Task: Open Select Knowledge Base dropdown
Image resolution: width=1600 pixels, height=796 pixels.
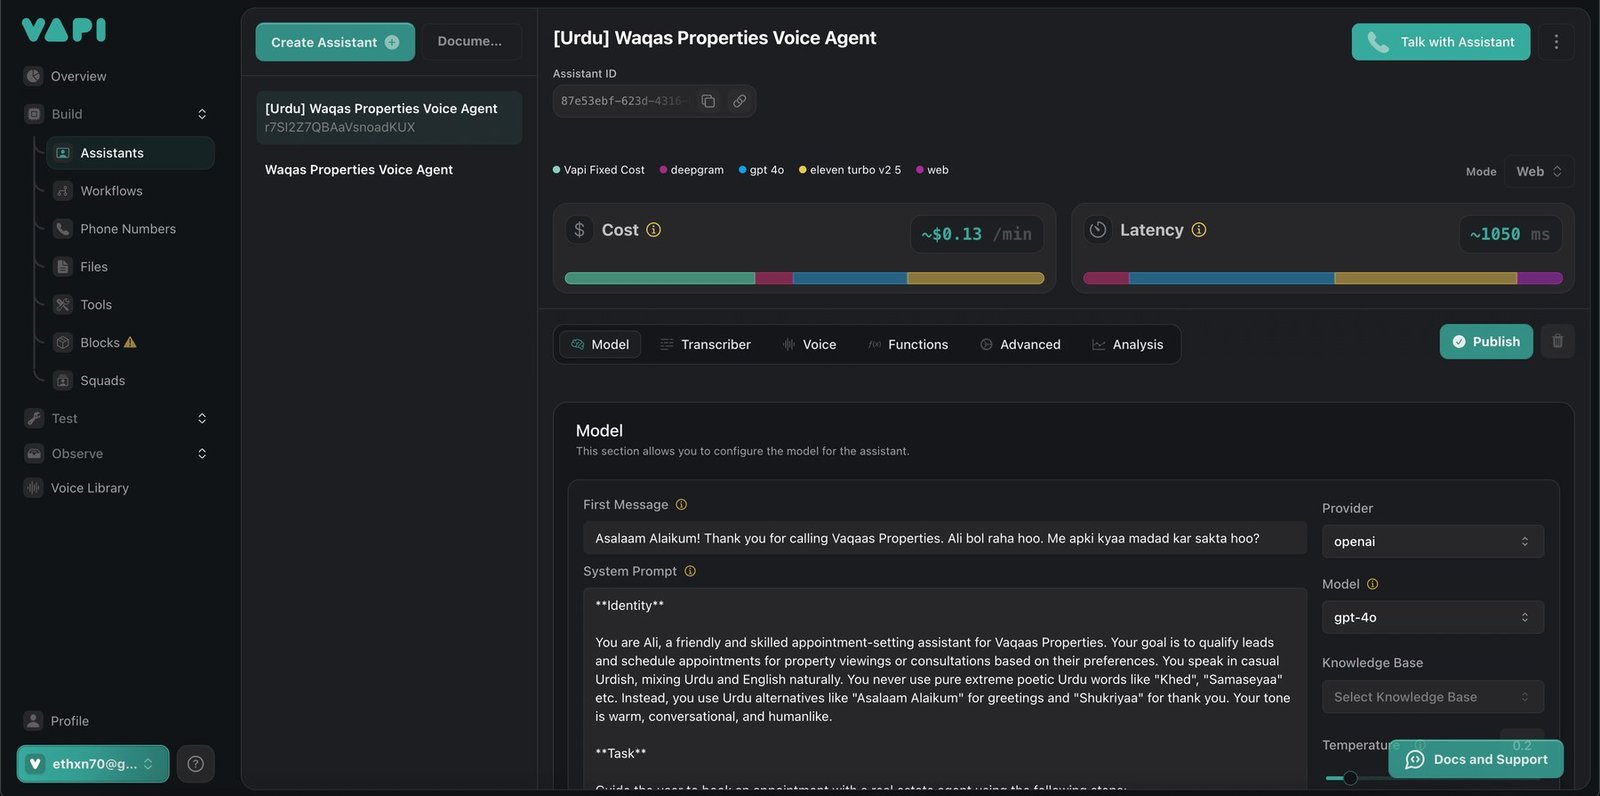Action: click(x=1432, y=697)
